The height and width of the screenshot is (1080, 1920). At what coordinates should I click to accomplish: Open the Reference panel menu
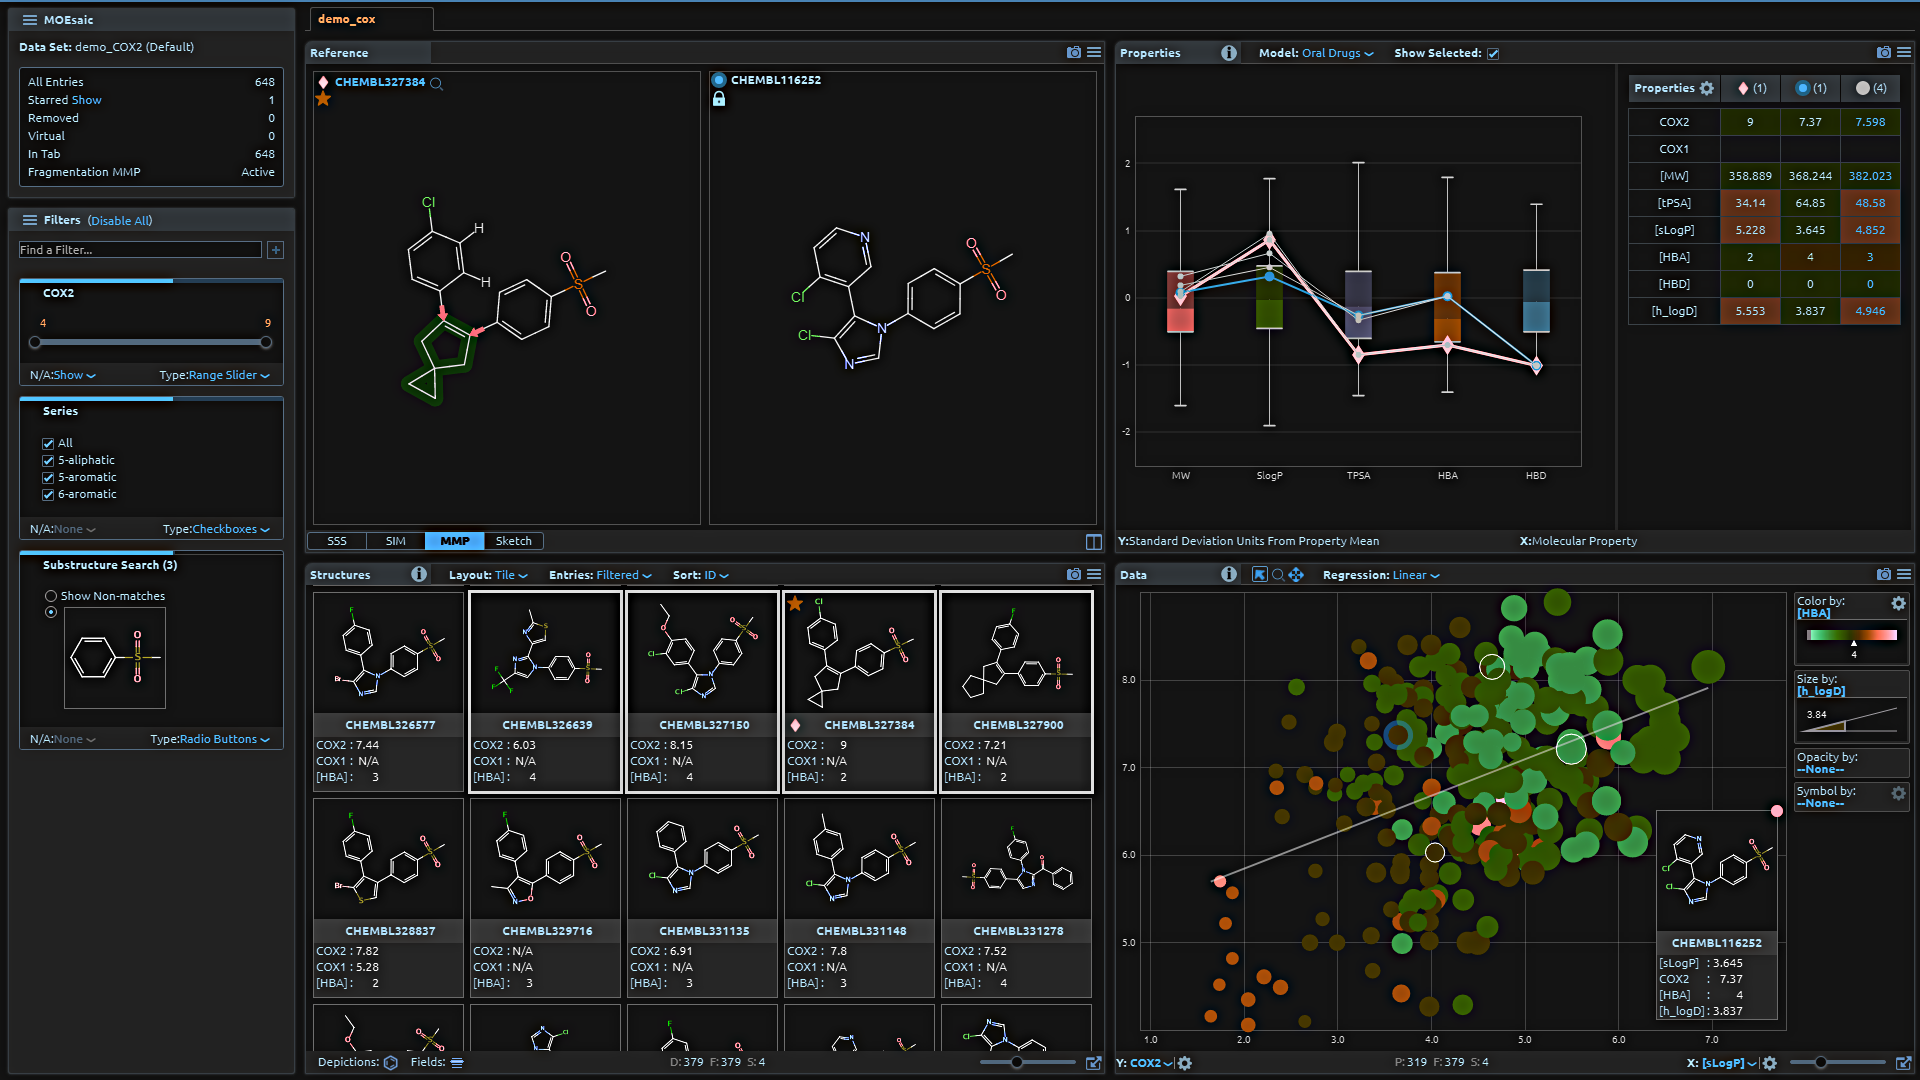coord(1094,52)
